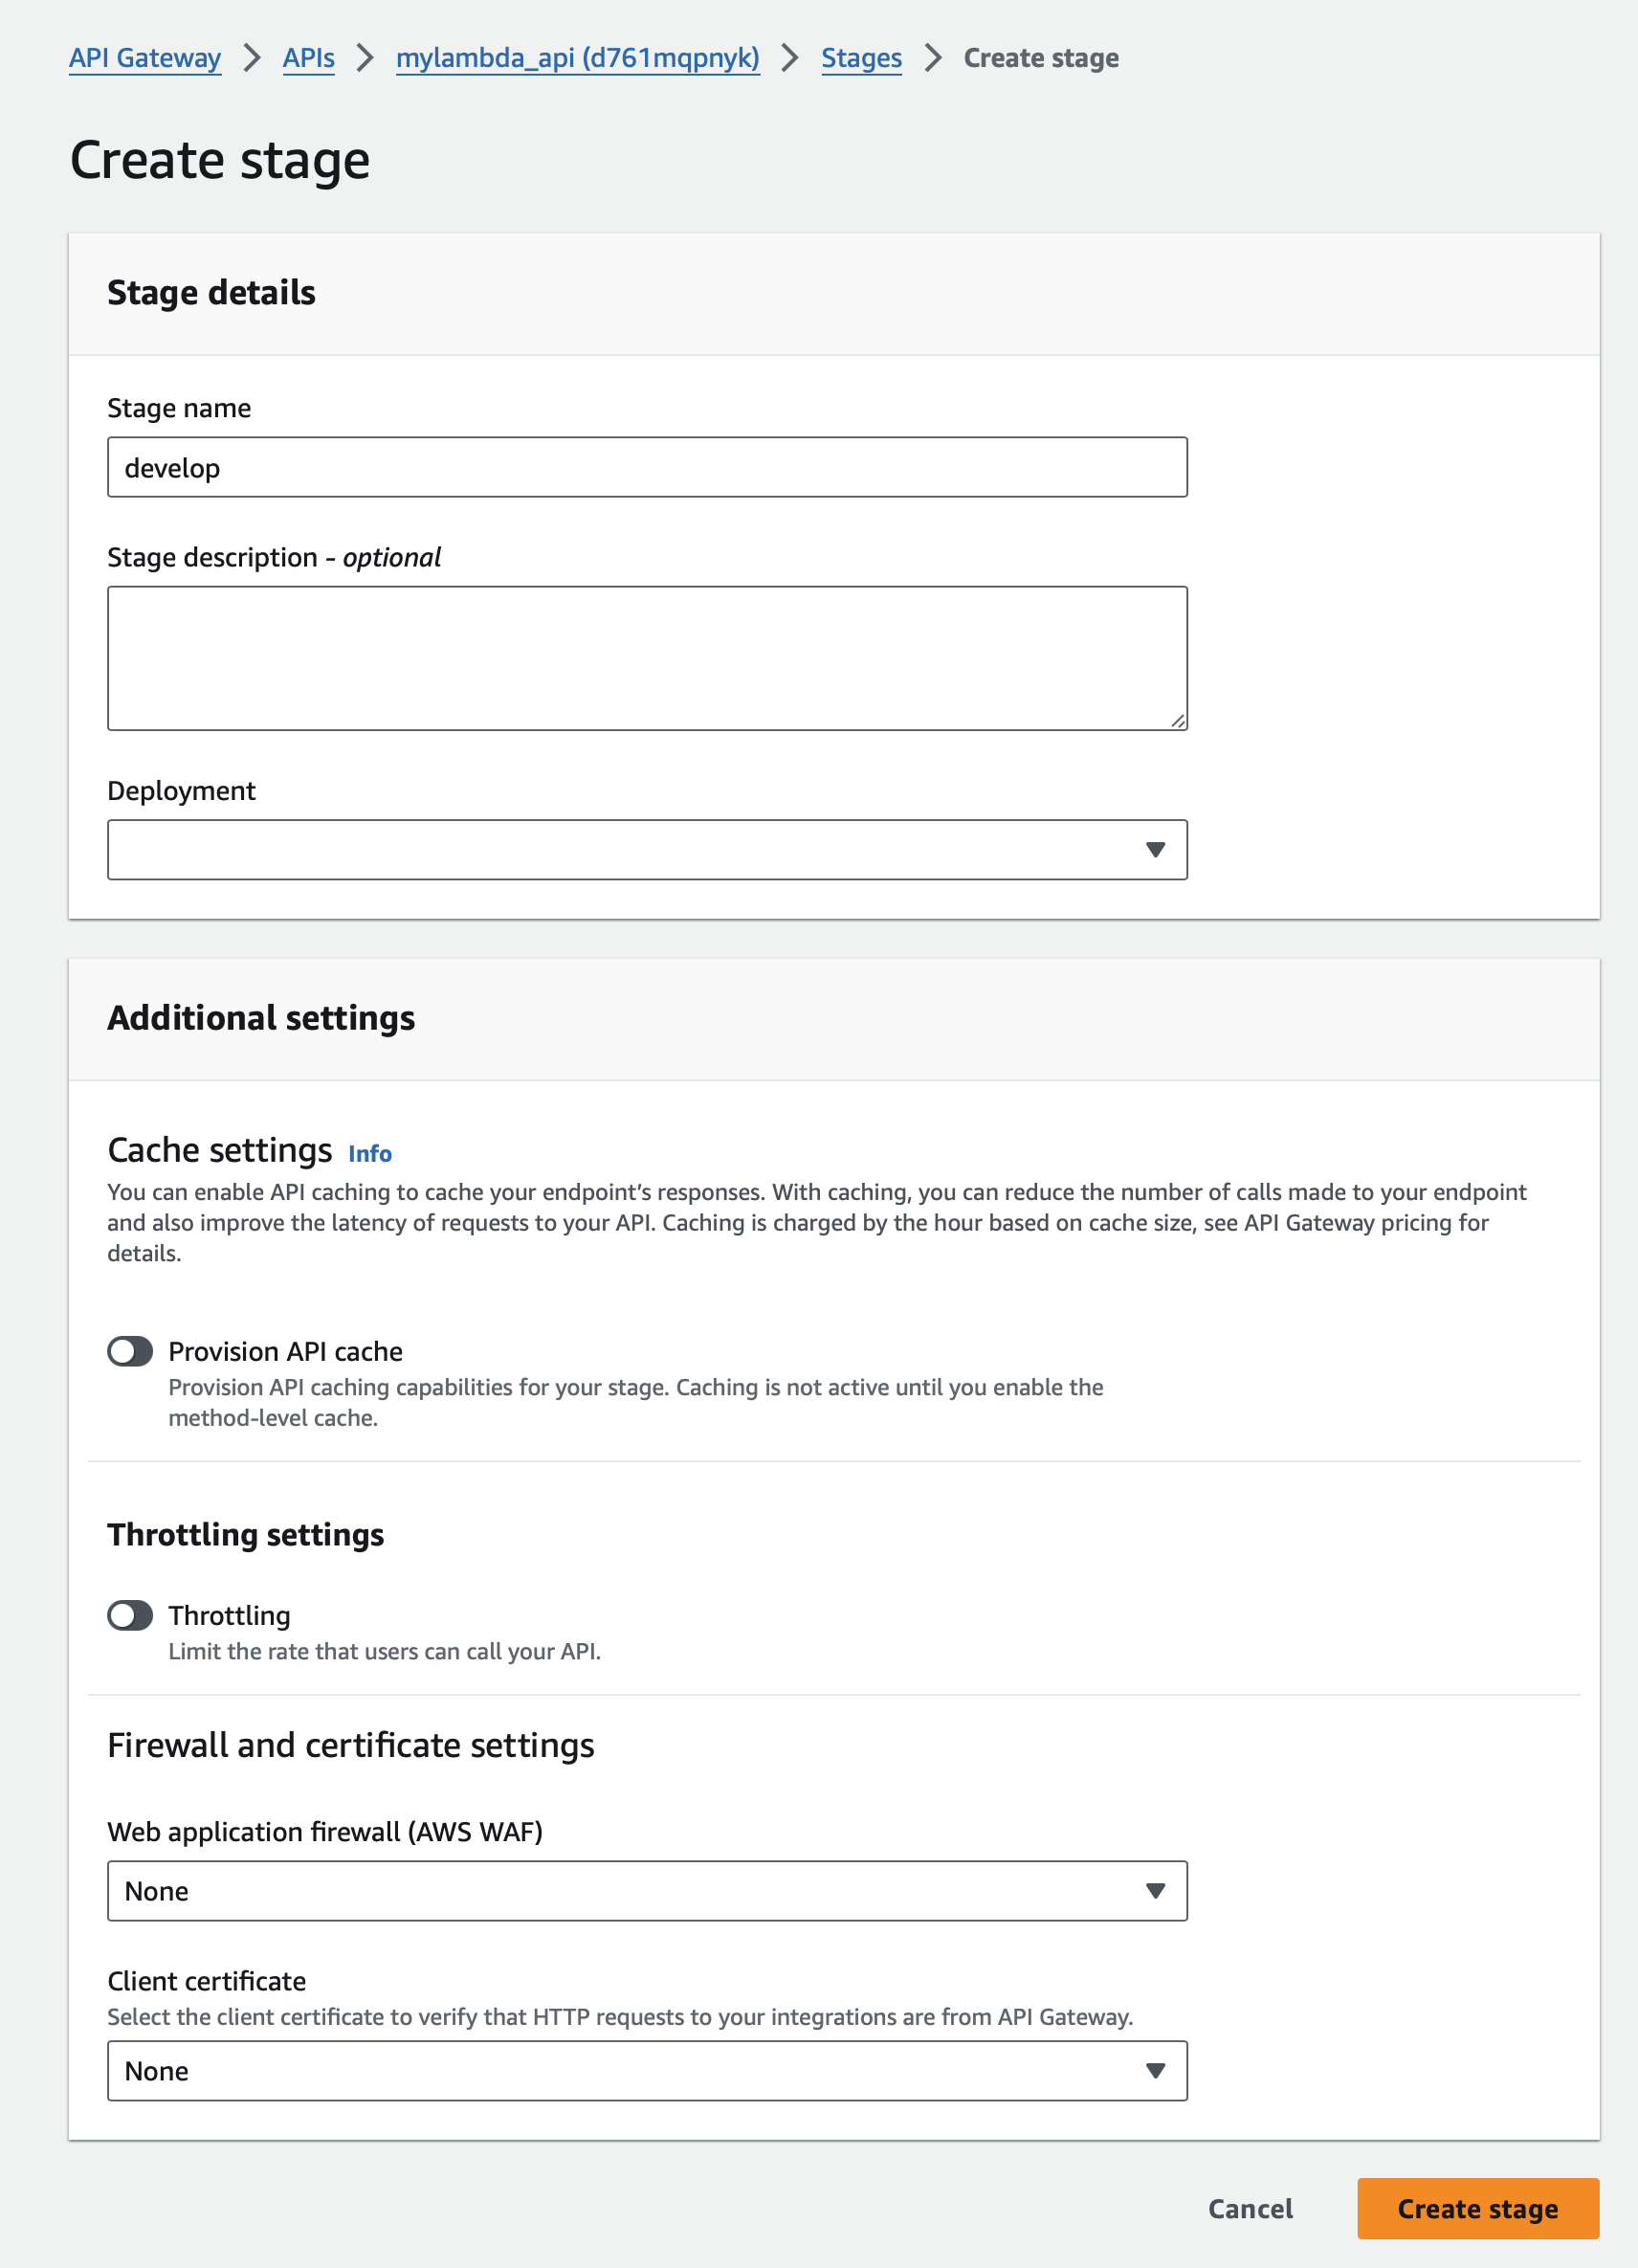Open Cache settings Info link
Viewport: 1638px width, 2268px height.
(370, 1153)
